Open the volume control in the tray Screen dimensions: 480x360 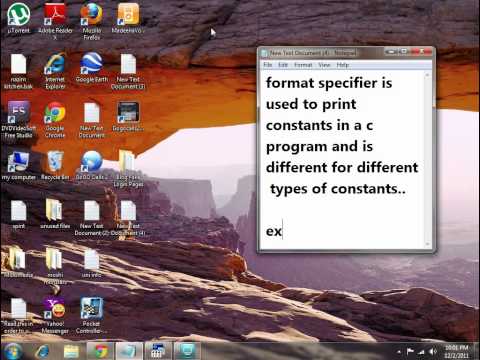point(433,351)
